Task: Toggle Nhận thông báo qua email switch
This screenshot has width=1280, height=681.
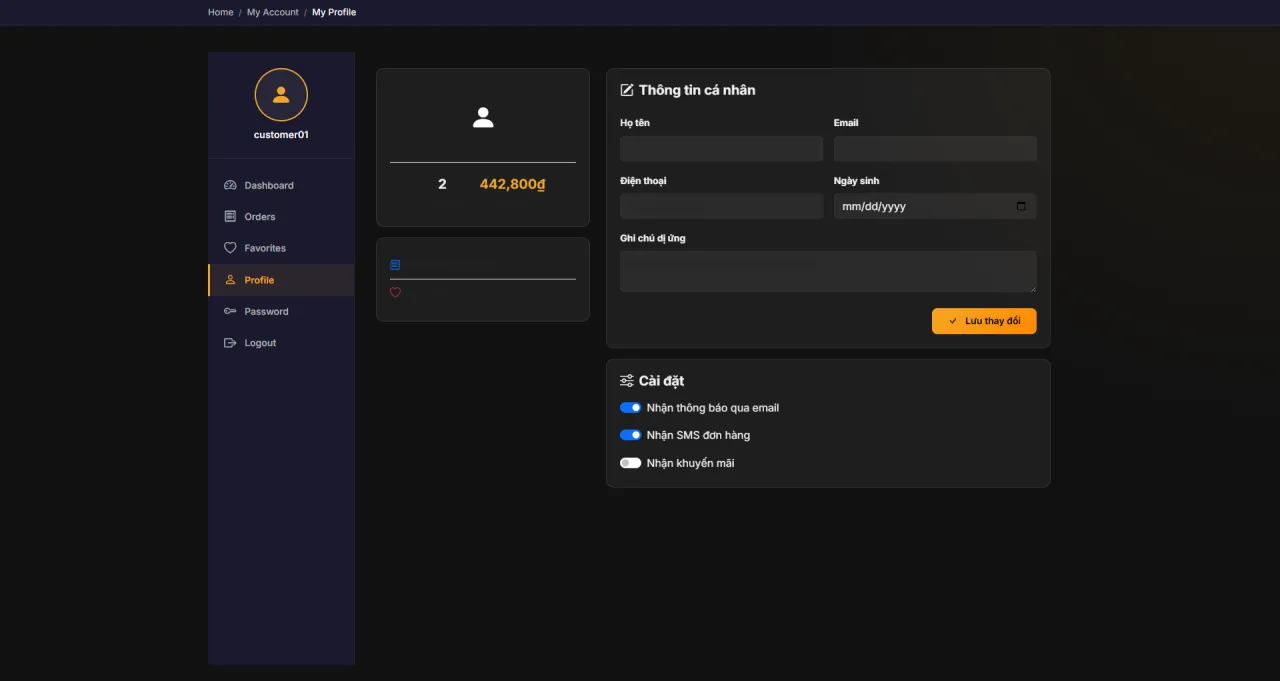Action: click(630, 408)
